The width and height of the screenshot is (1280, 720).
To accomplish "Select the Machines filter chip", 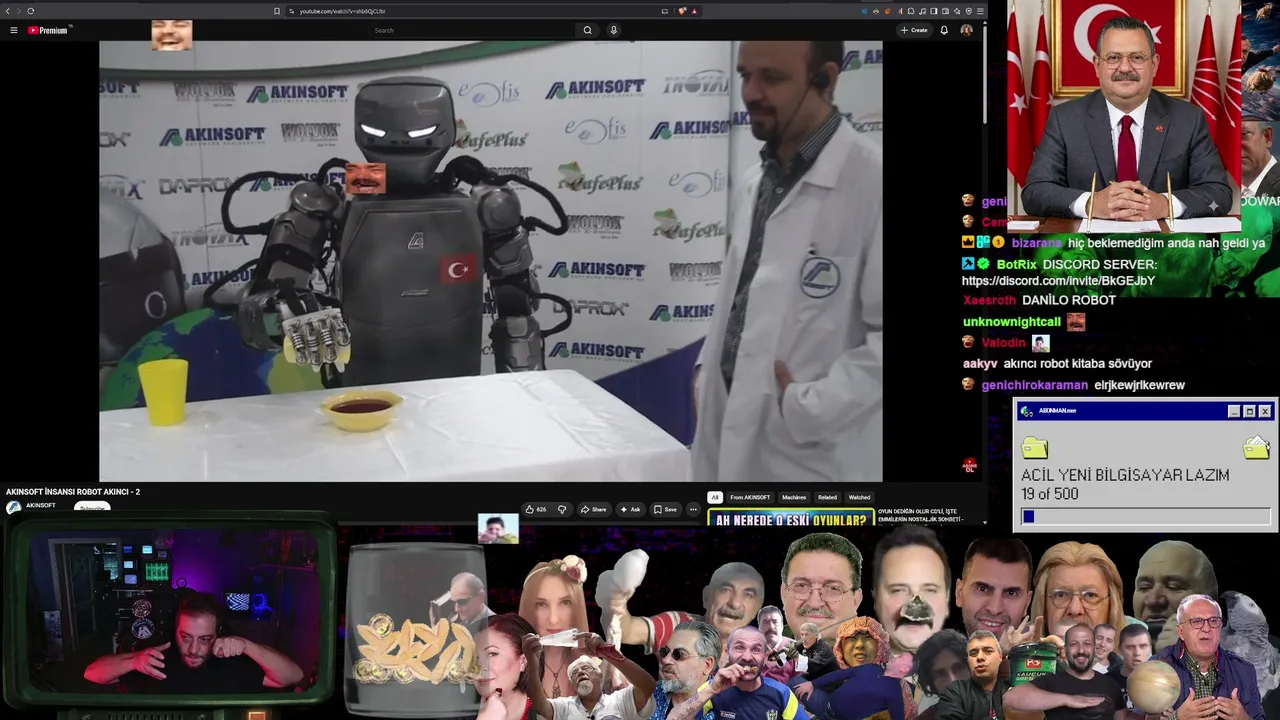I will point(794,497).
